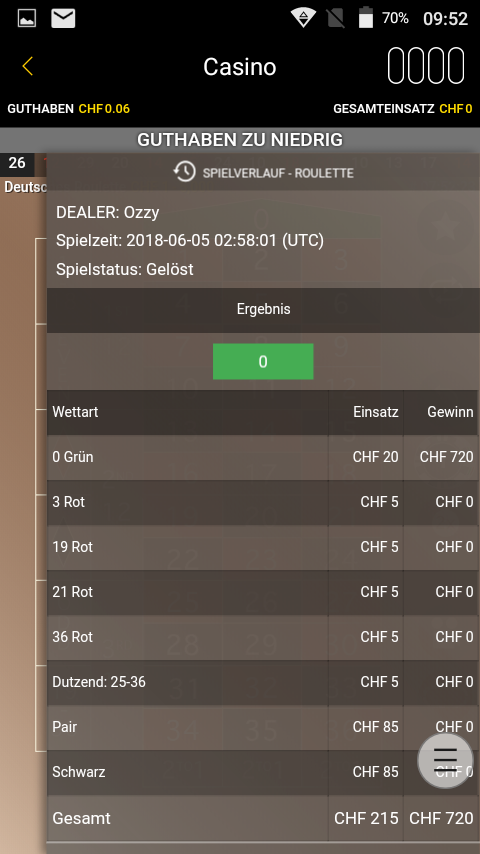
Task: Tap the mail notification icon
Action: [63, 19]
